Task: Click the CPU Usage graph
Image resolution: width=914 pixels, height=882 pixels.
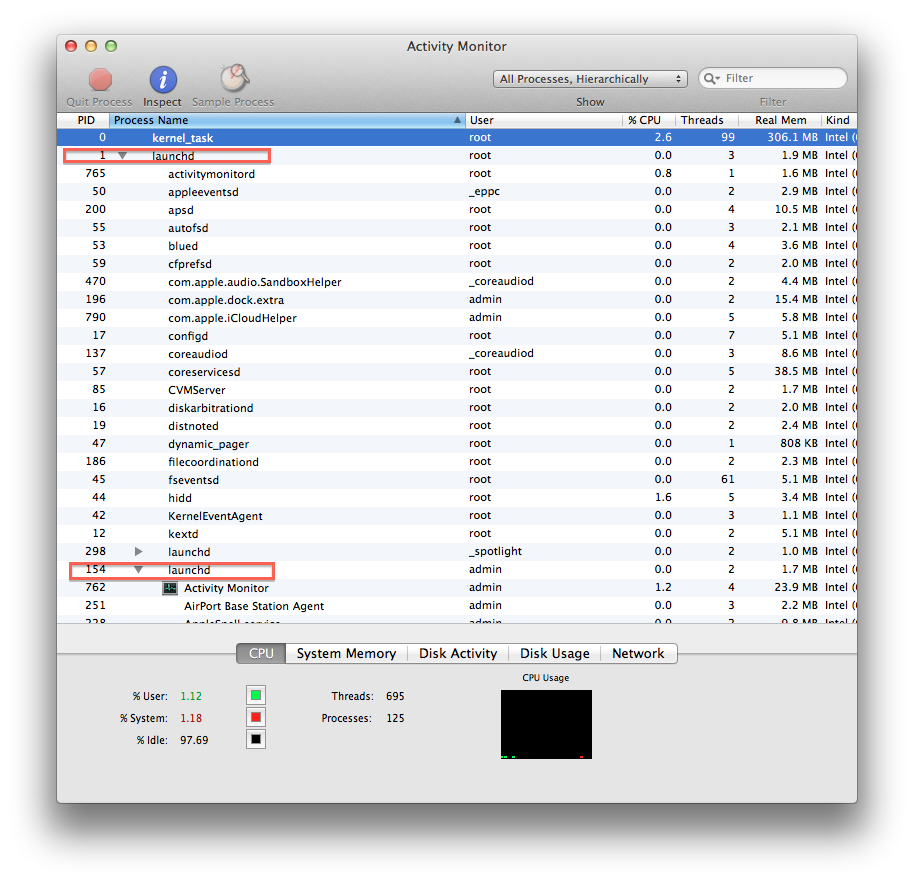Action: [546, 725]
